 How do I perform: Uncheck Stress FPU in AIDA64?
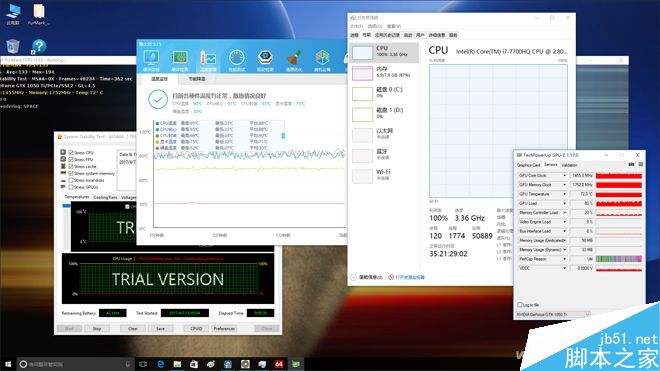pos(71,160)
